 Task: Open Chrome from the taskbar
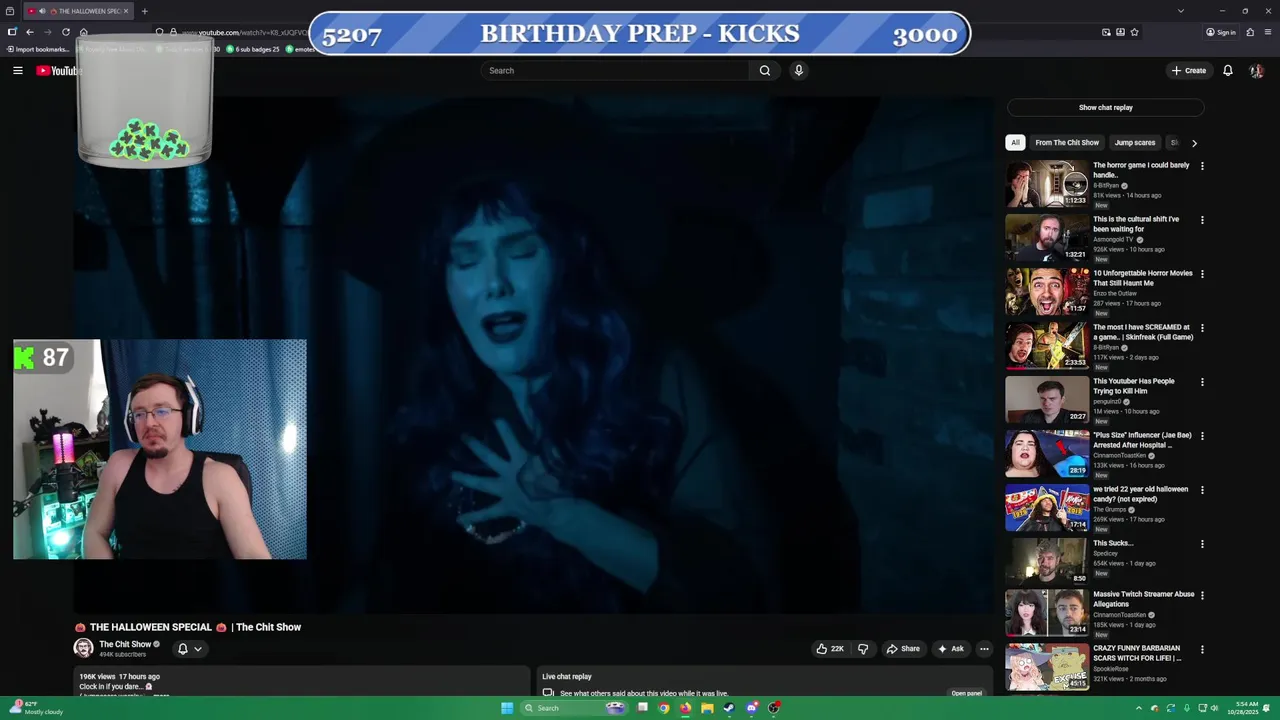point(663,708)
